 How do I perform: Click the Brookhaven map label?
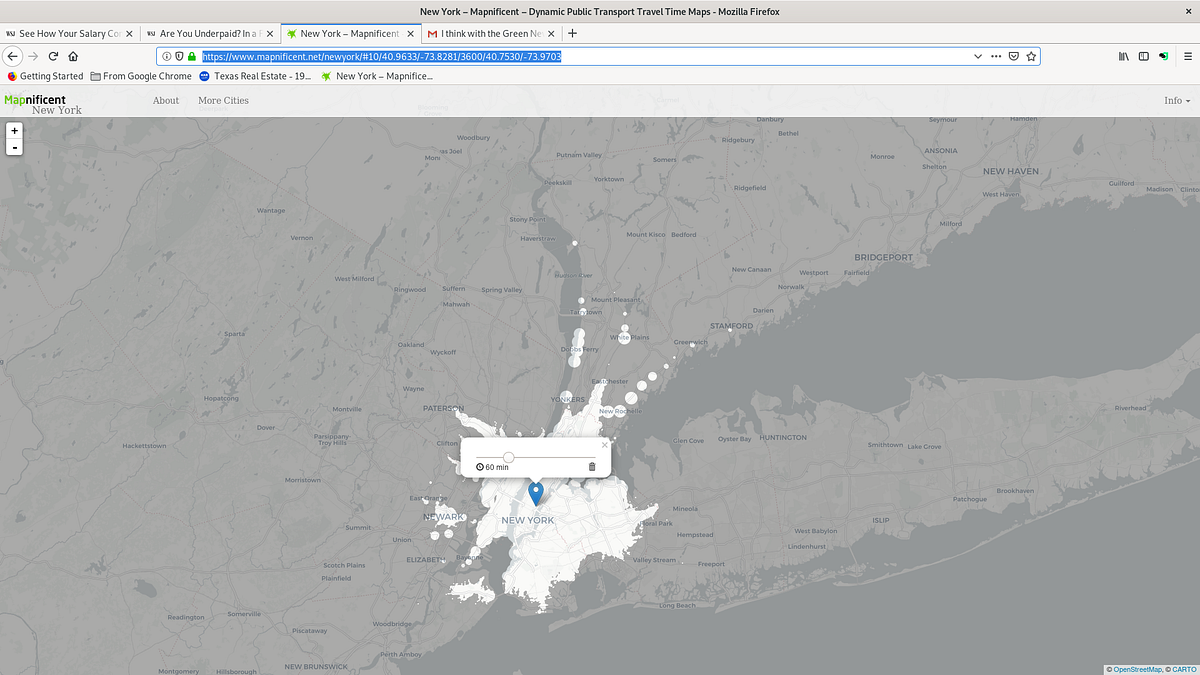[1014, 490]
